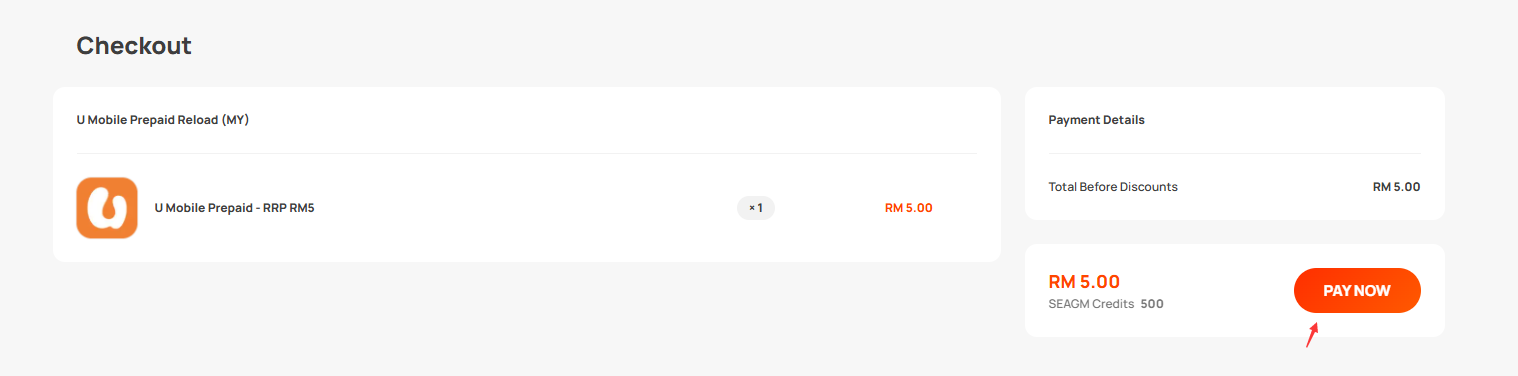Viewport: 1518px width, 376px height.
Task: Click the SEAGM Credits label
Action: pos(1091,304)
